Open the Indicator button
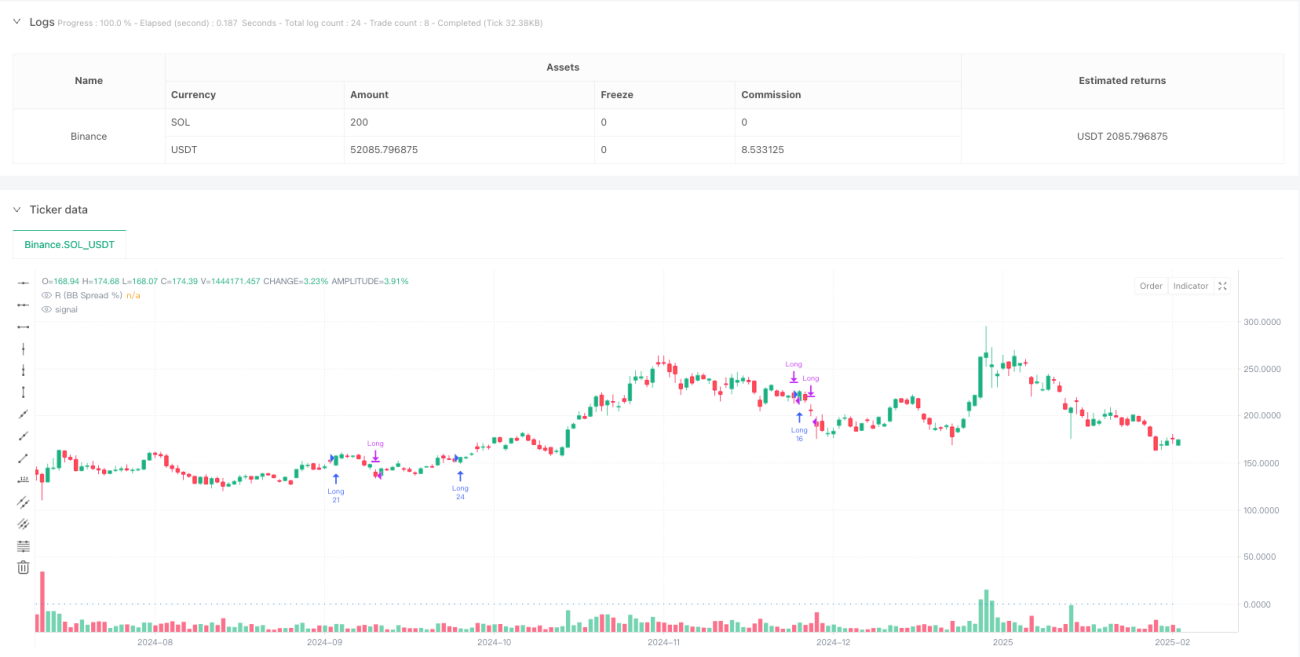The image size is (1300, 657). click(x=1190, y=286)
